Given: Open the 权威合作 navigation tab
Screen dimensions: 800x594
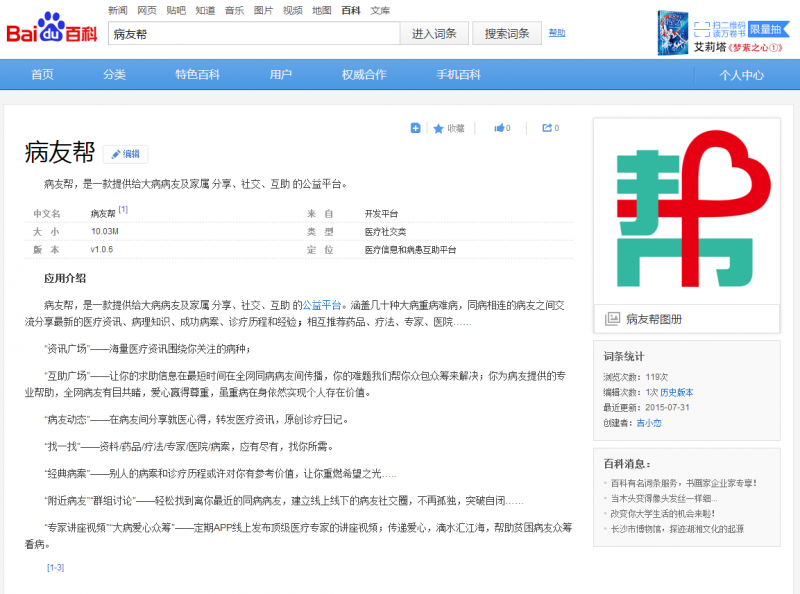Looking at the screenshot, I should click(364, 75).
